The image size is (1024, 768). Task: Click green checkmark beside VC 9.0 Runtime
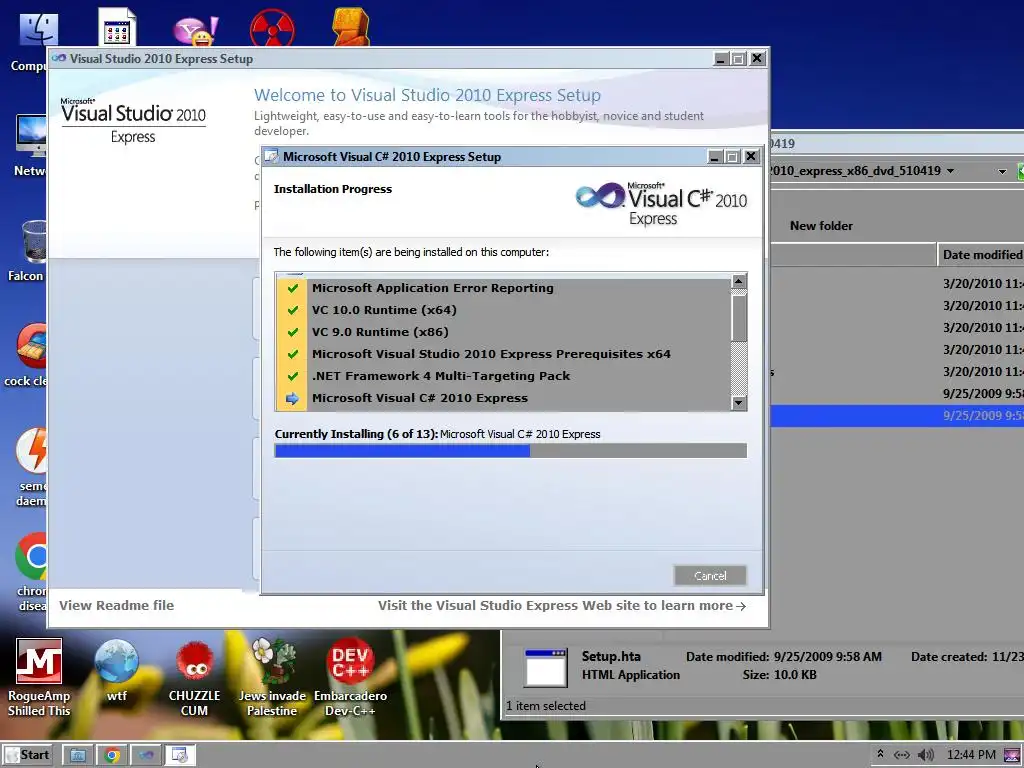(293, 332)
